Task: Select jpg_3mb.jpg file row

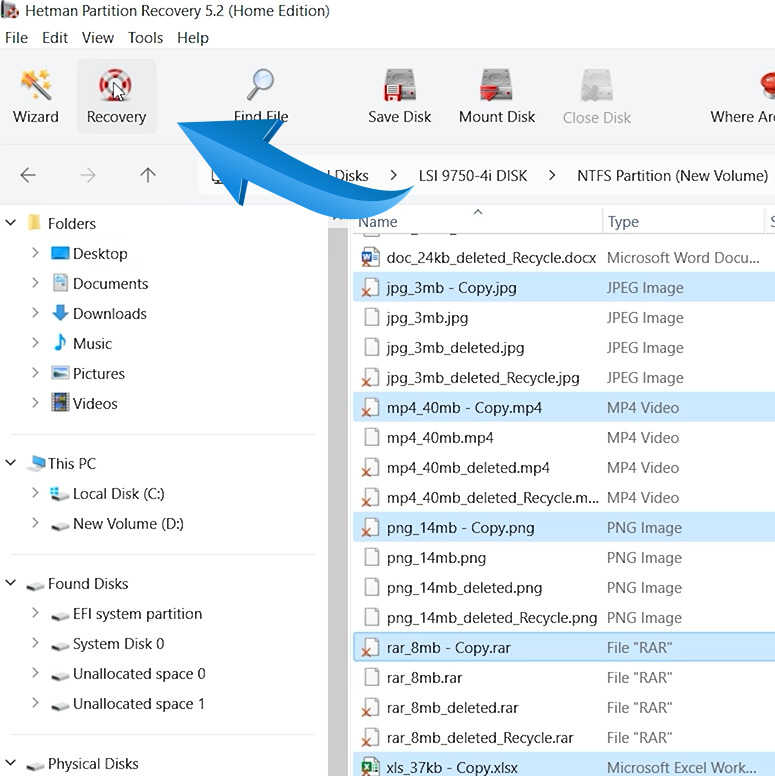Action: pyautogui.click(x=564, y=317)
